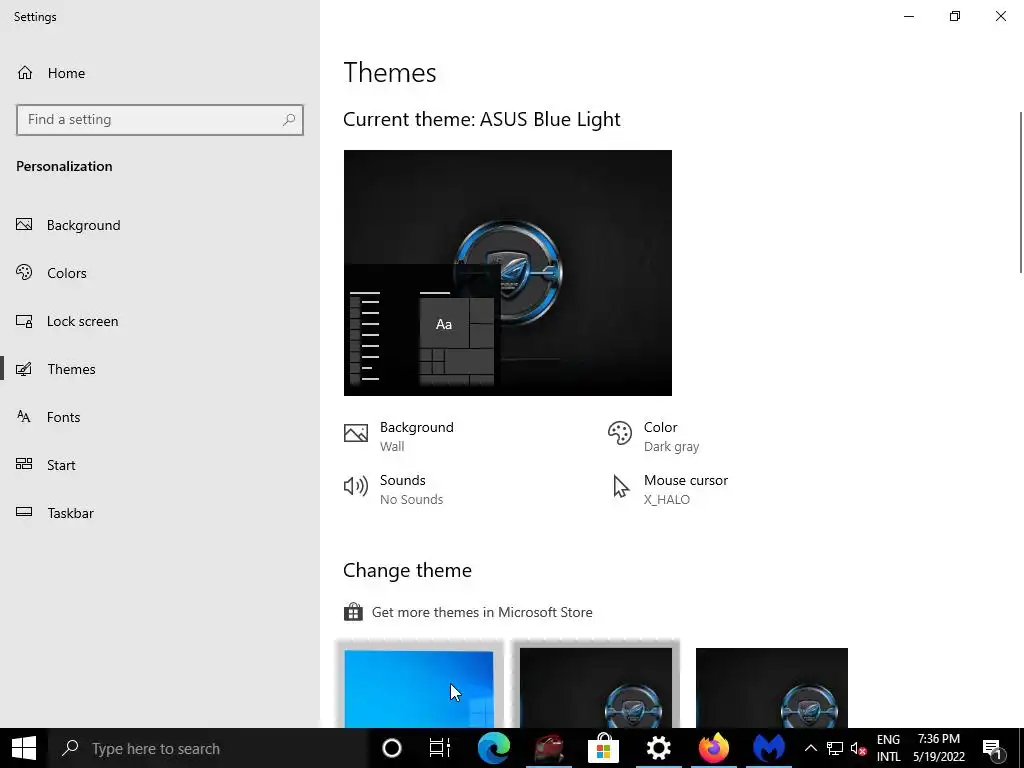
Task: Open Malwarebytes from the taskbar
Action: coord(768,748)
